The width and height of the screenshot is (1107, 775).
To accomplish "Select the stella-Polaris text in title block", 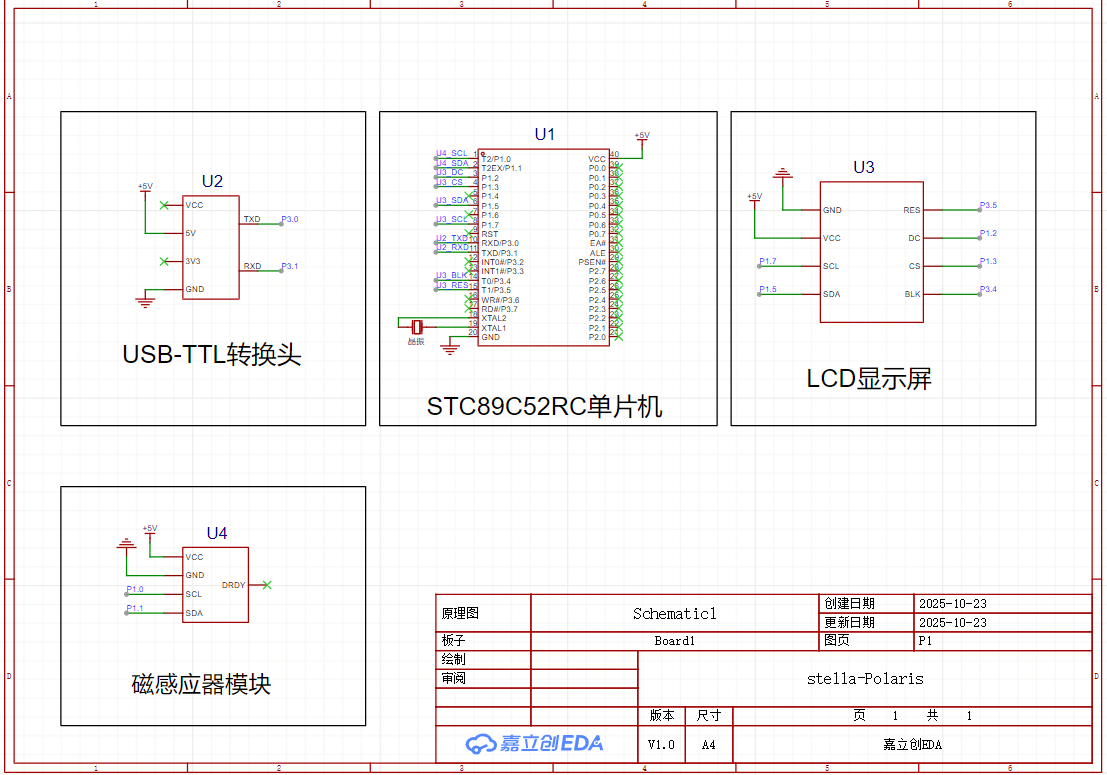I will point(865,678).
